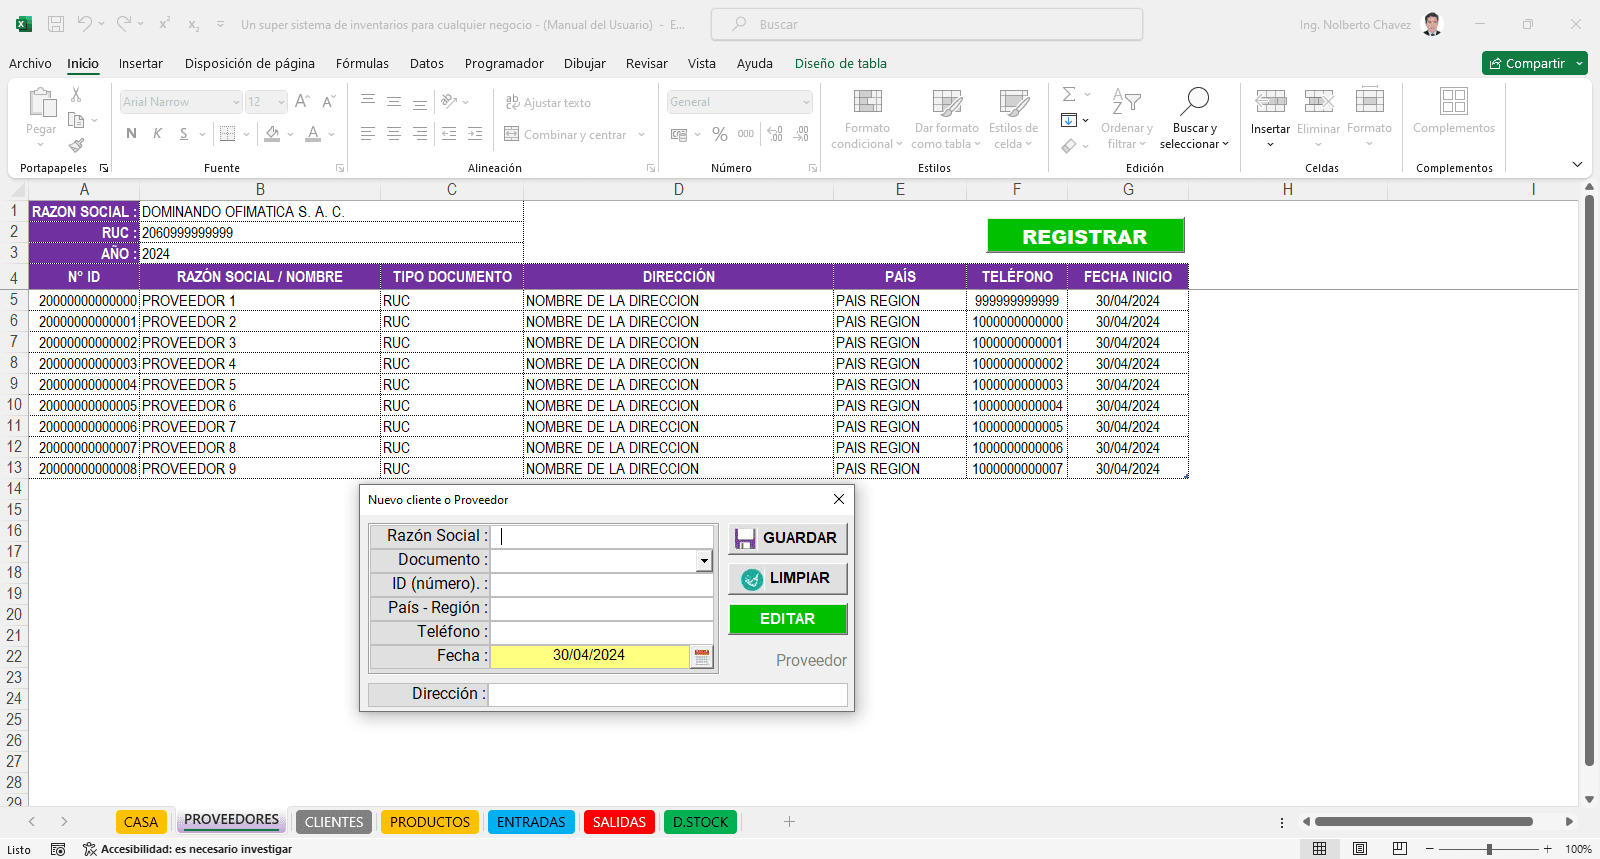The height and width of the screenshot is (859, 1600).
Task: Click the add new sheet plus icon
Action: click(x=789, y=822)
